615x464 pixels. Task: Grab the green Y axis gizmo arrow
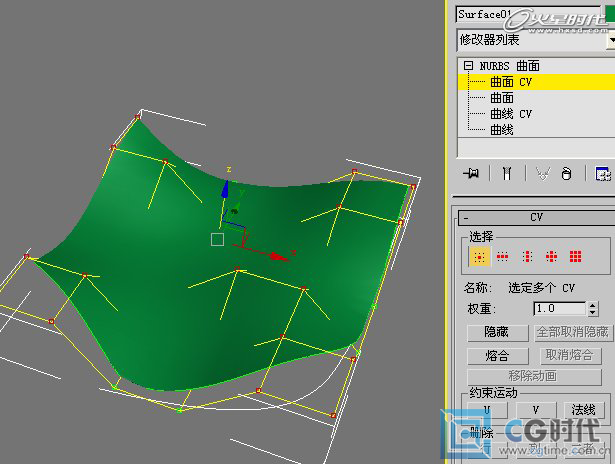pos(235,209)
